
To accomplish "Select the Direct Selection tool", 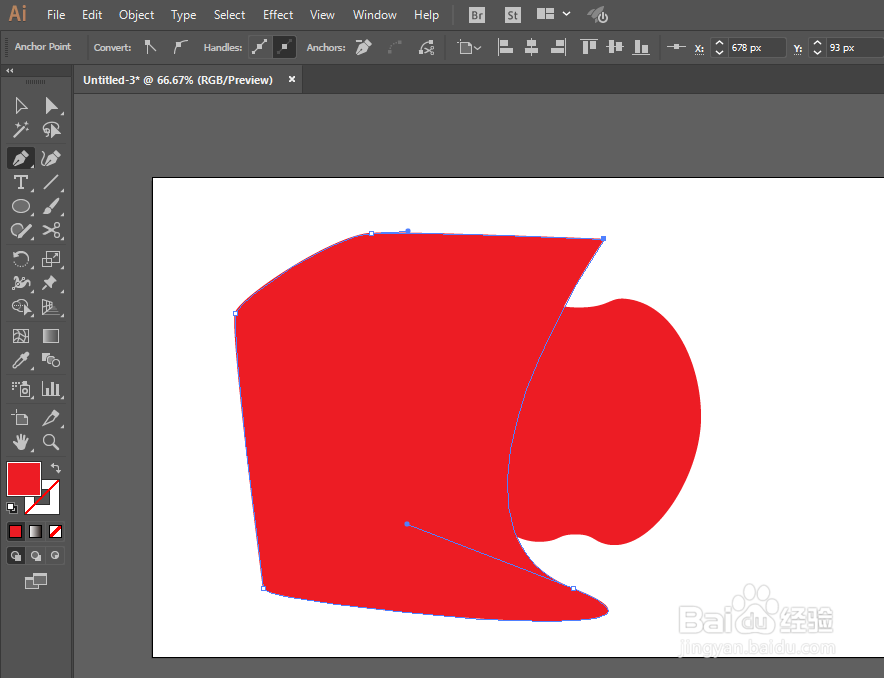I will click(x=51, y=105).
